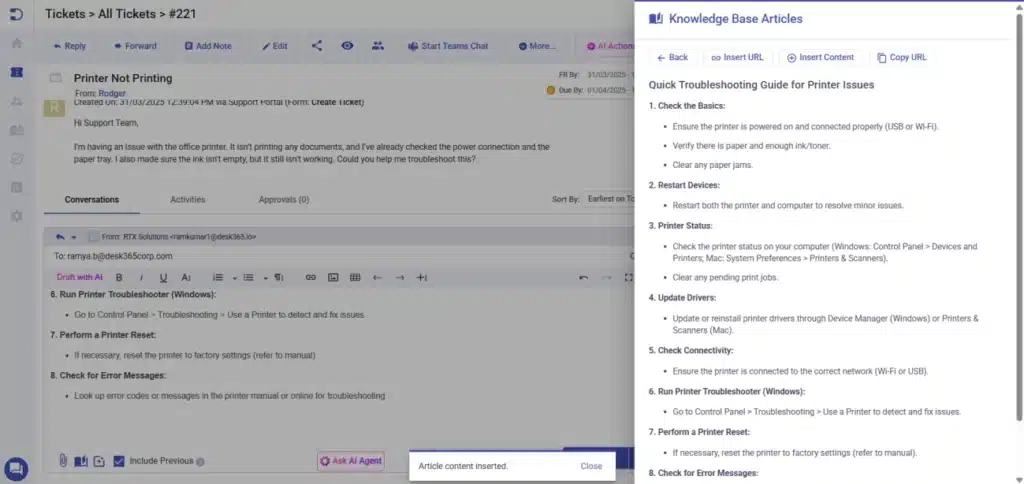The height and width of the screenshot is (484, 1024).
Task: Open the knowledge base book icon below editor
Action: [x=80, y=461]
